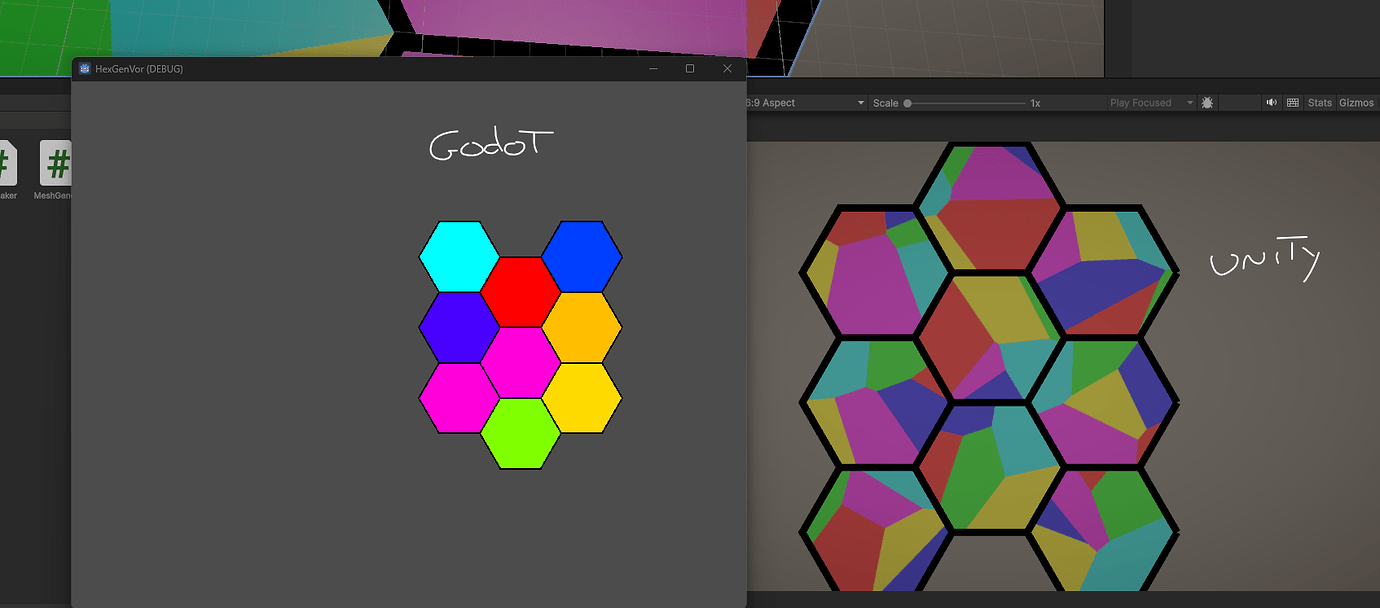Viewport: 1380px width, 608px height.
Task: Toggle the Stats overlay in the Game view
Action: tap(1320, 102)
